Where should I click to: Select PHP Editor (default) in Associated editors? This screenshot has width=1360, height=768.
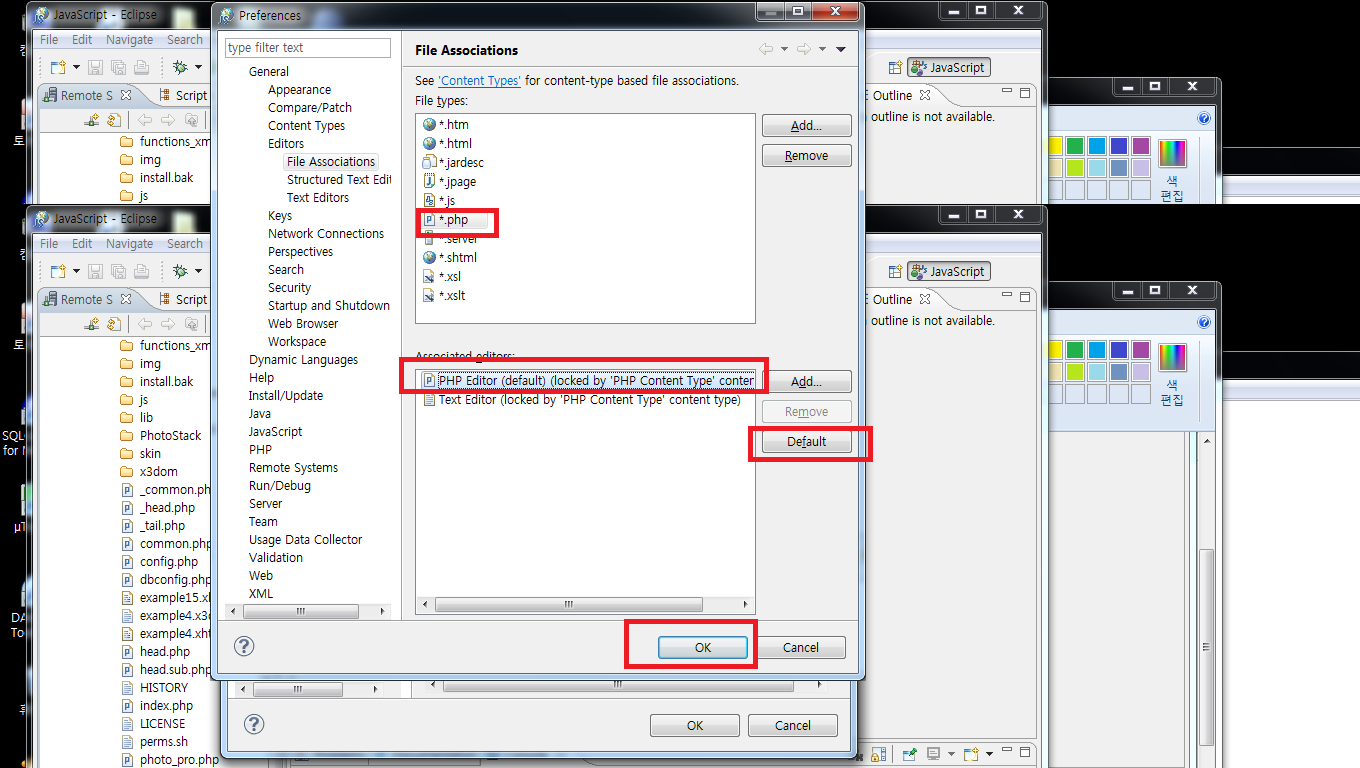click(x=588, y=381)
